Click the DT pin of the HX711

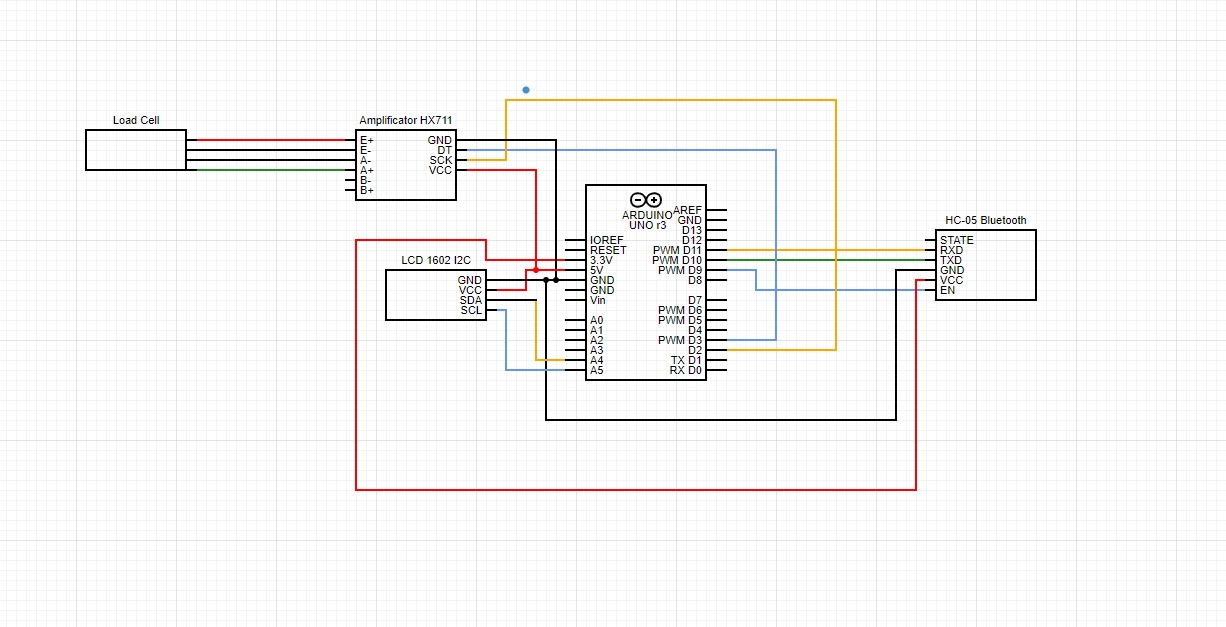pos(445,150)
